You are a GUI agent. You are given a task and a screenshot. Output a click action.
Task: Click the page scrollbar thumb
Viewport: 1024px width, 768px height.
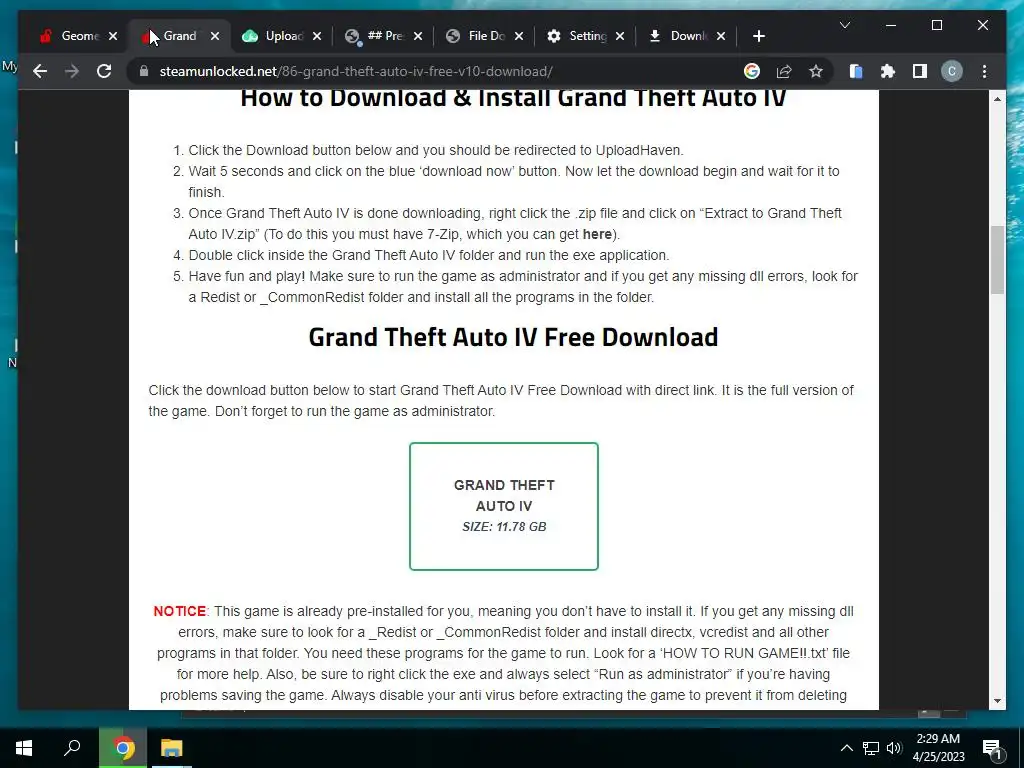(x=997, y=259)
